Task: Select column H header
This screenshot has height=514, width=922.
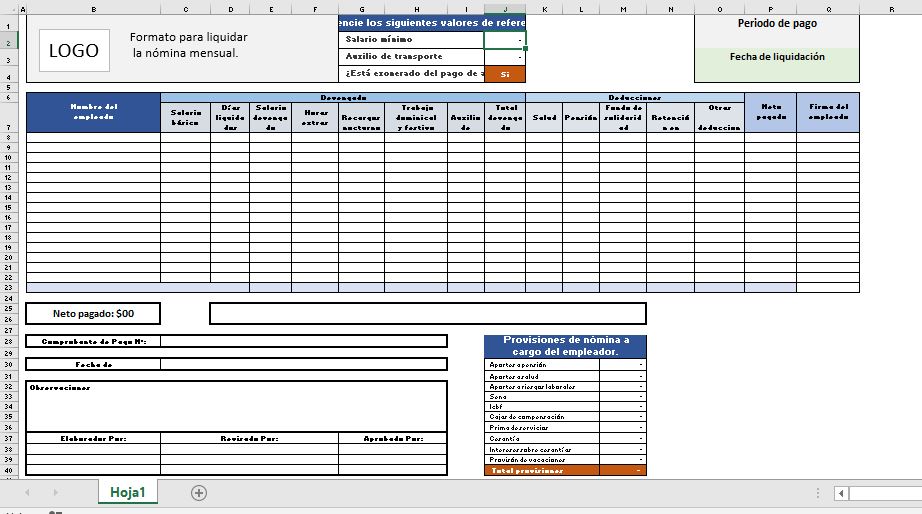Action: pos(416,9)
